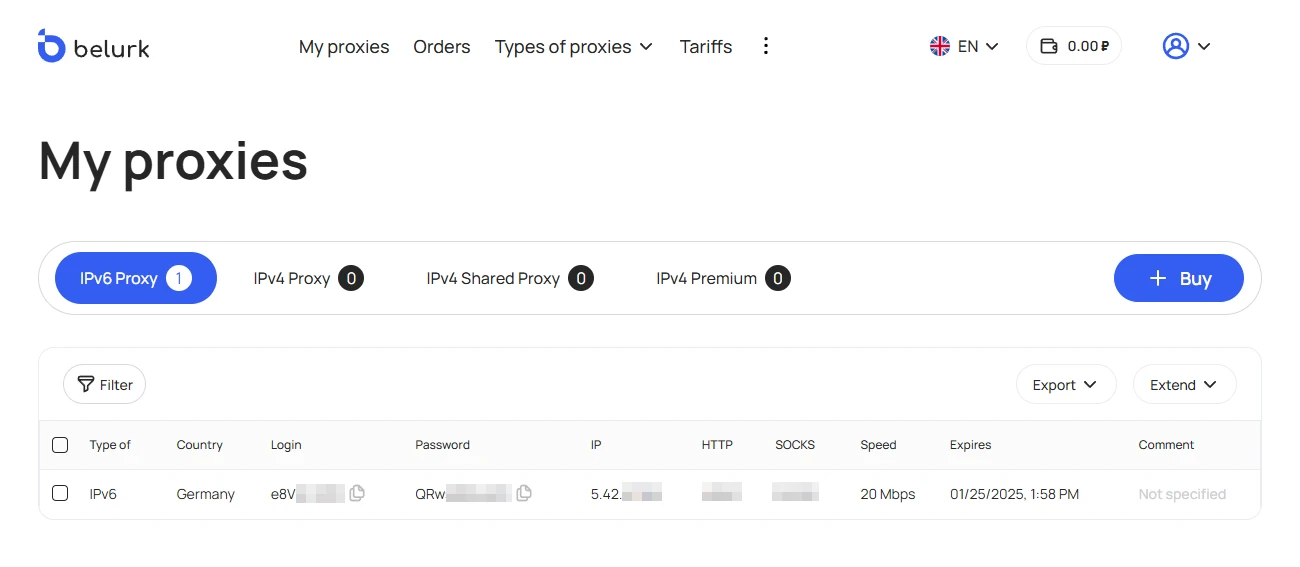Open the Orders page
The image size is (1300, 567).
[x=442, y=47]
